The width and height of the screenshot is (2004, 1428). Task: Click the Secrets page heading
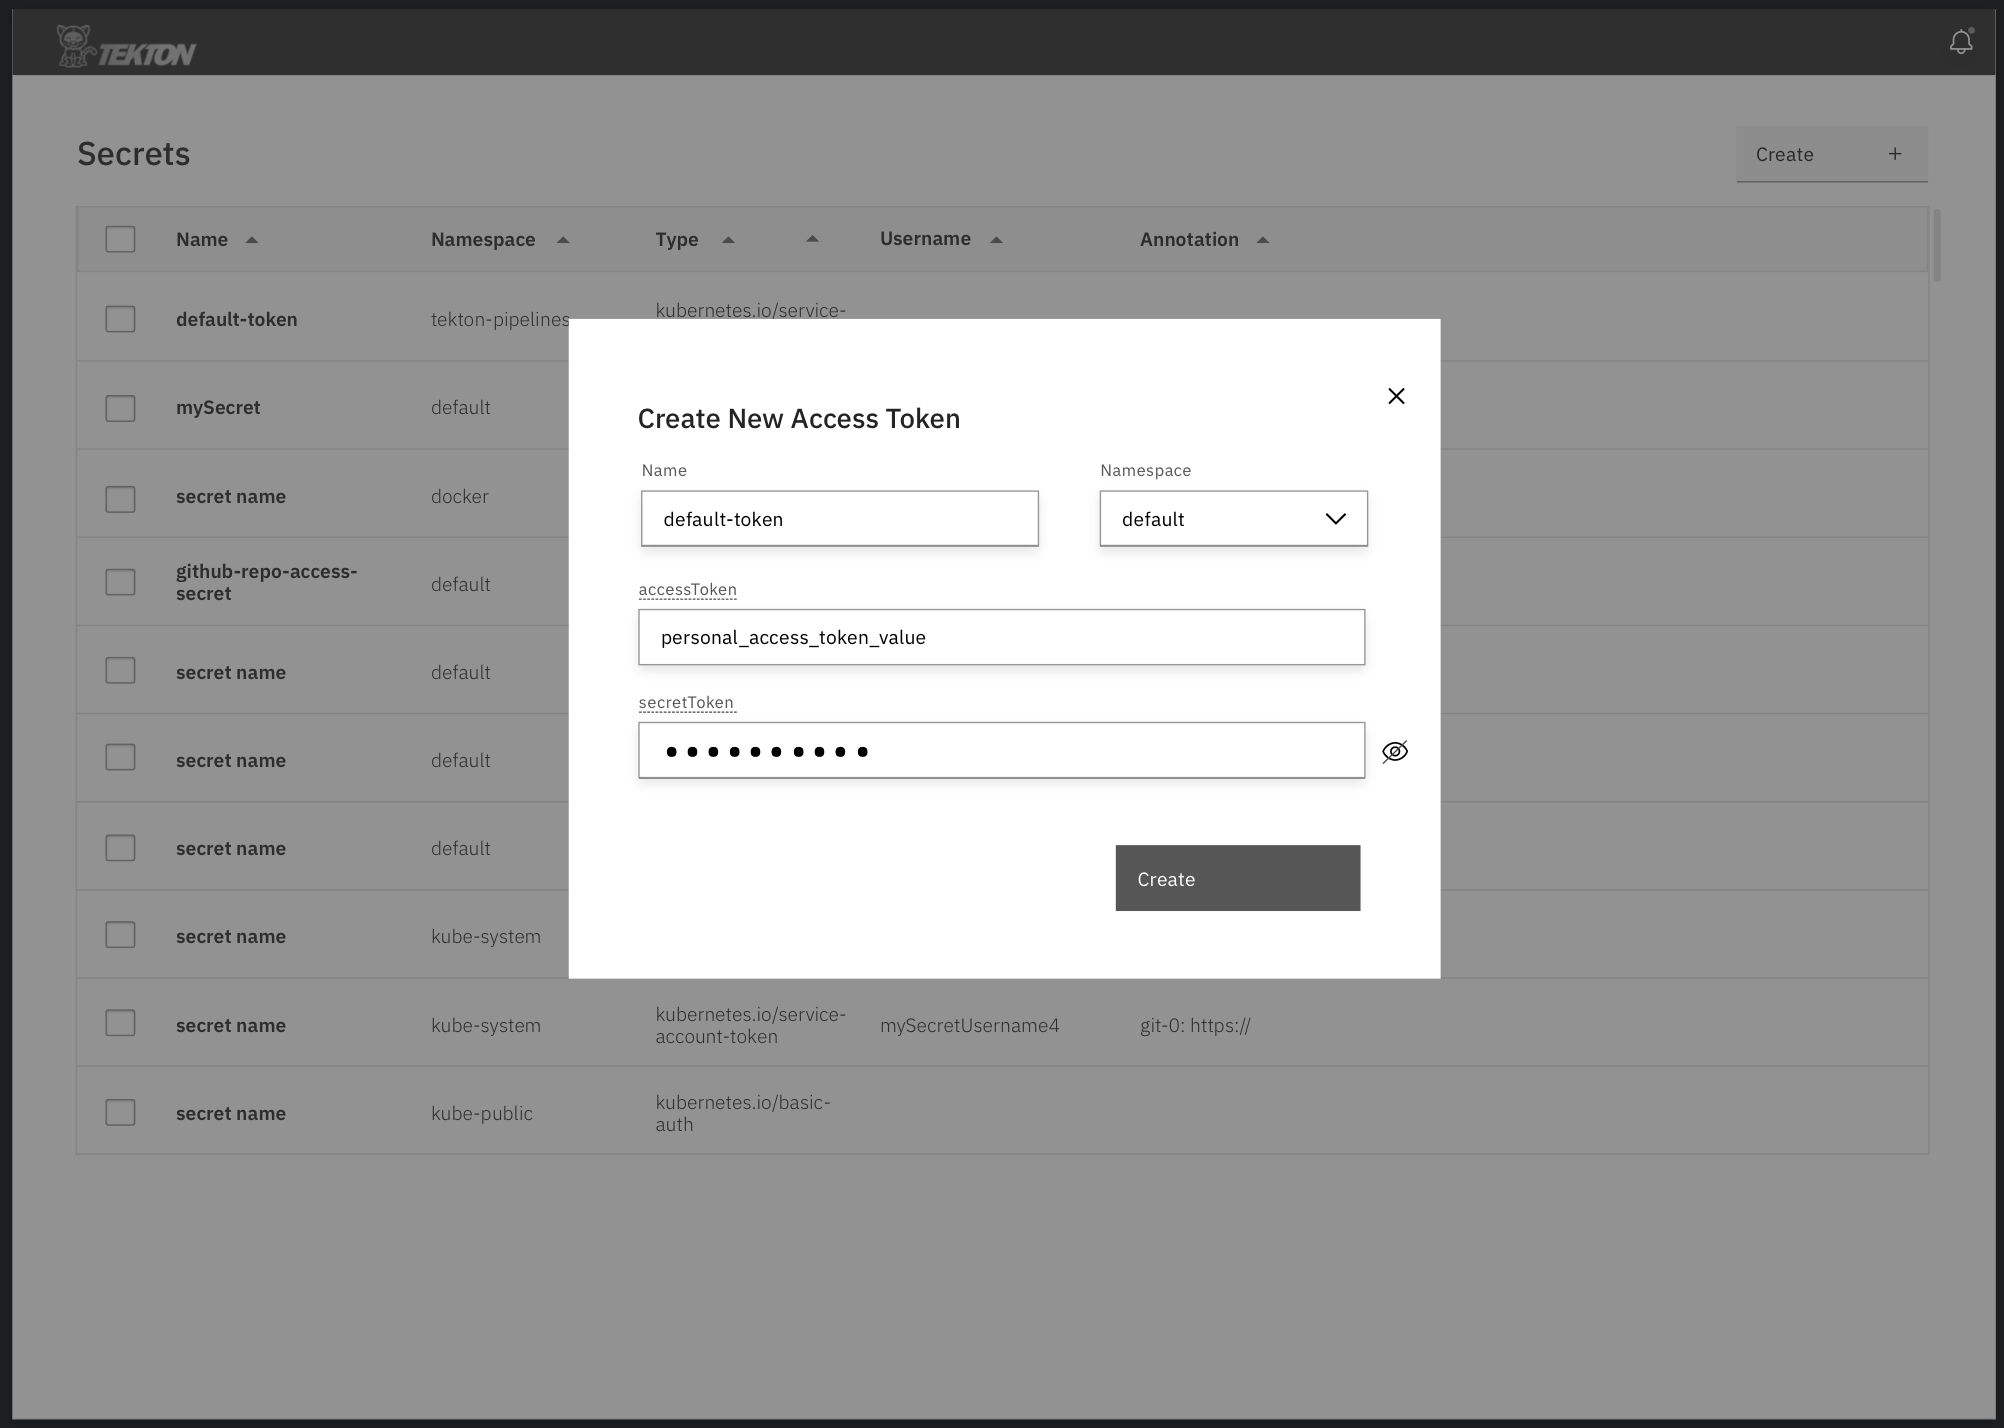tap(133, 153)
